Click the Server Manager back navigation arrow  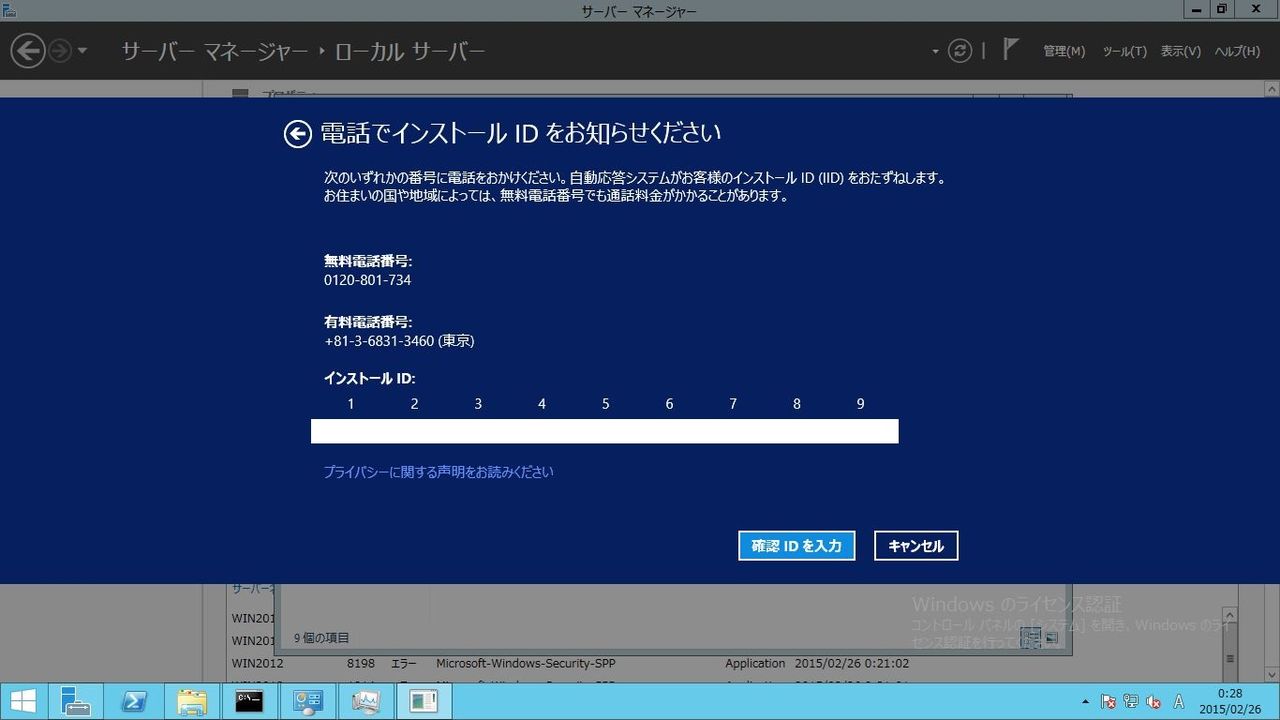tap(28, 51)
